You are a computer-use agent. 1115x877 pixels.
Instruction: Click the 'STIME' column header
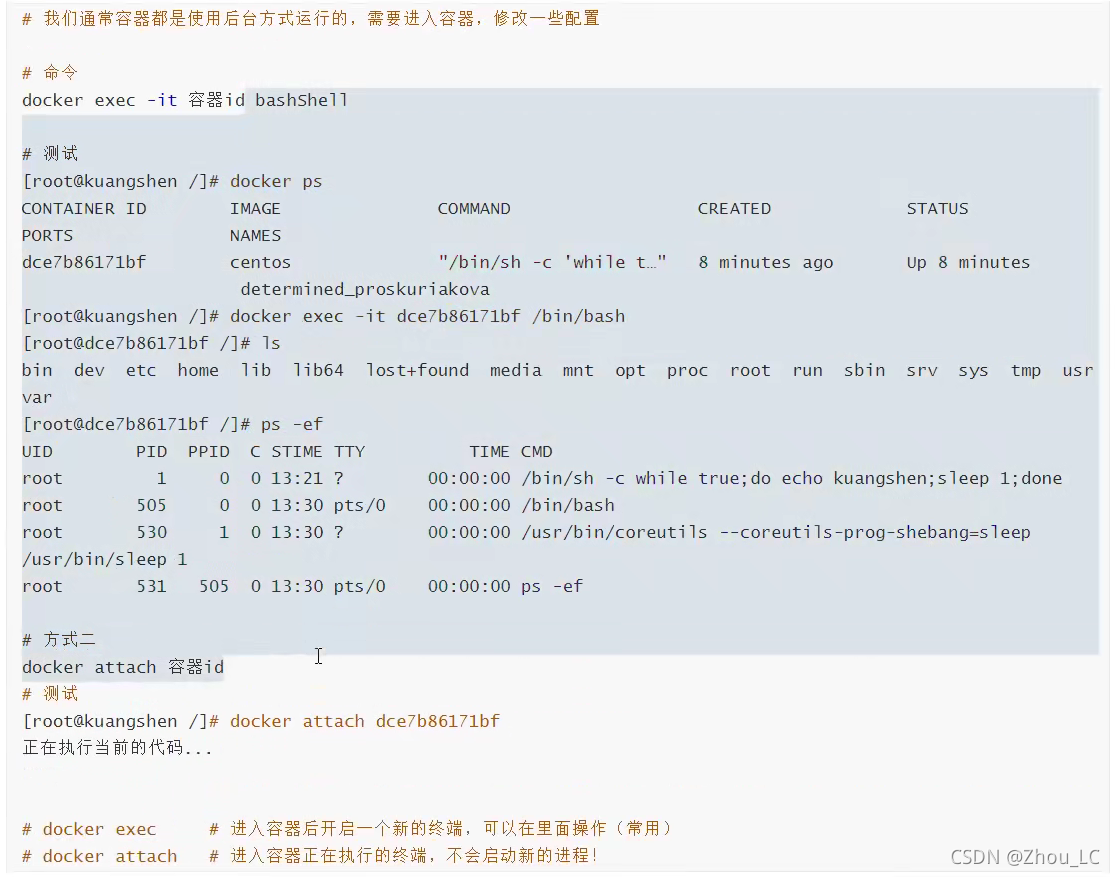point(297,452)
